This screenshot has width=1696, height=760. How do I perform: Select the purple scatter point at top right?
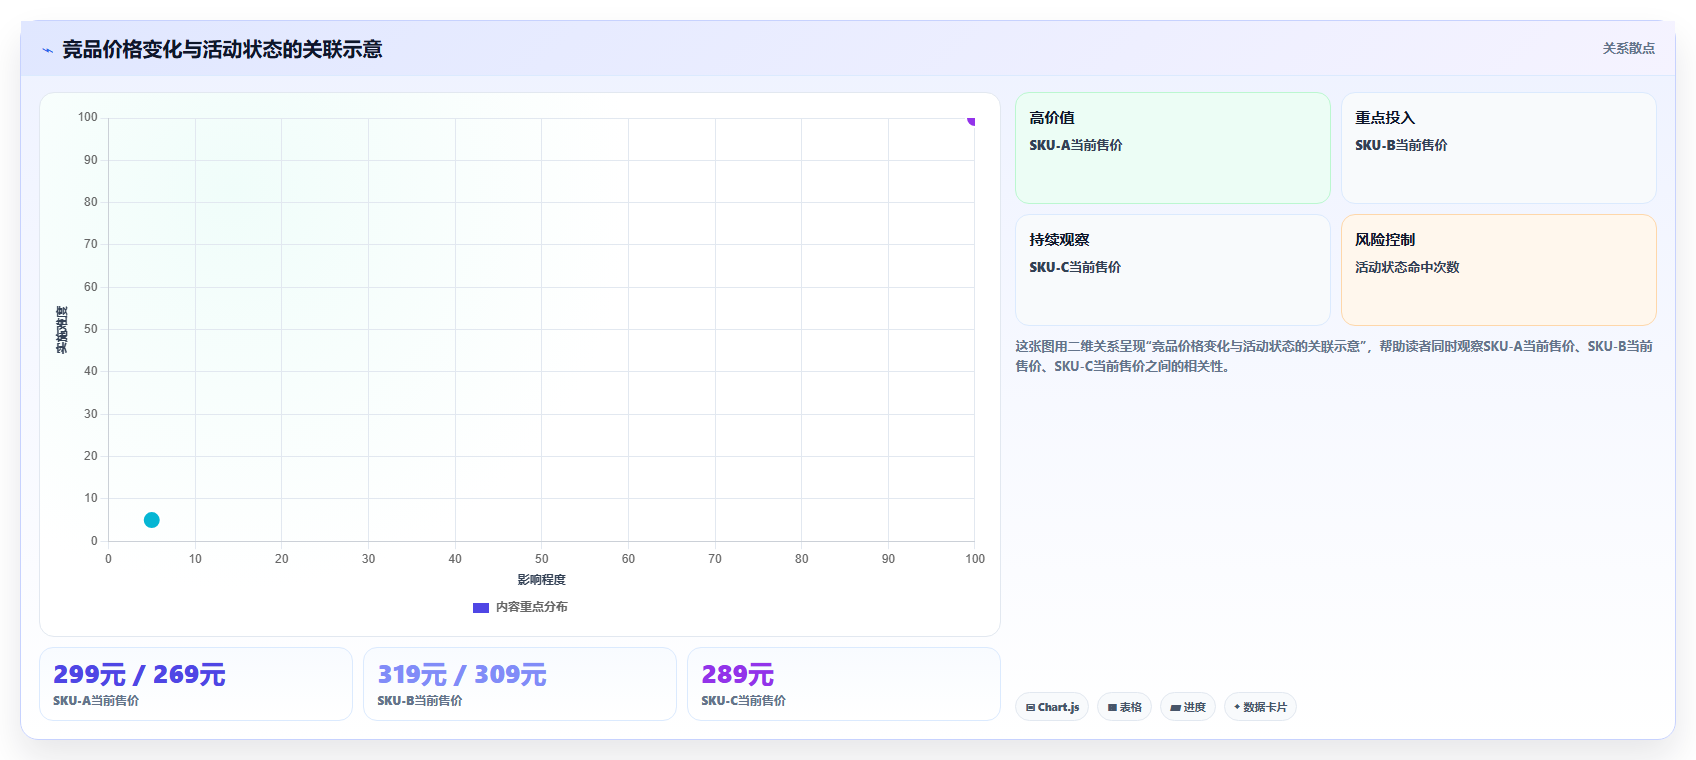point(971,120)
